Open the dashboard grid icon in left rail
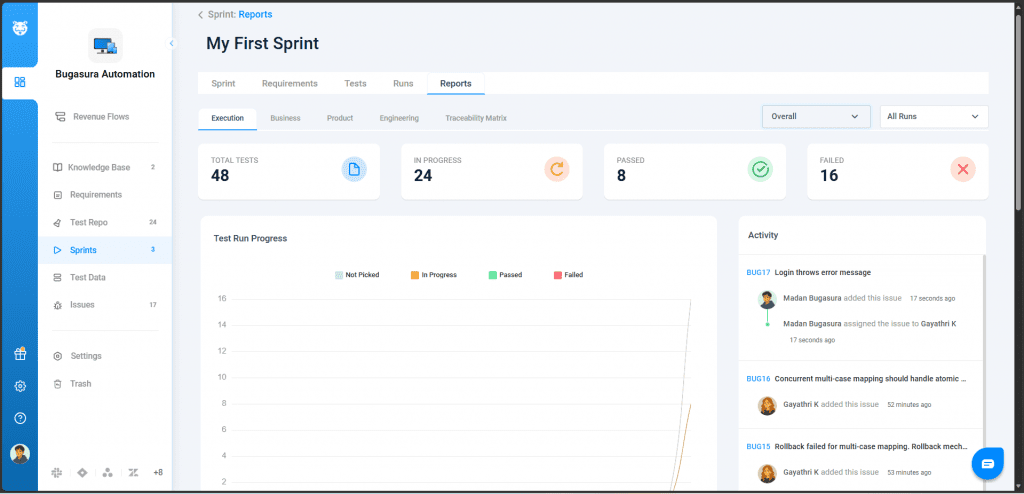Viewport: 1024px width, 494px height. pyautogui.click(x=20, y=82)
